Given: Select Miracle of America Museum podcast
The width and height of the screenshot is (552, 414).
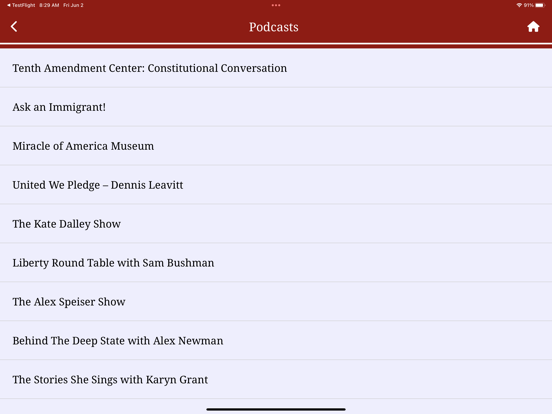Looking at the screenshot, I should click(x=276, y=146).
